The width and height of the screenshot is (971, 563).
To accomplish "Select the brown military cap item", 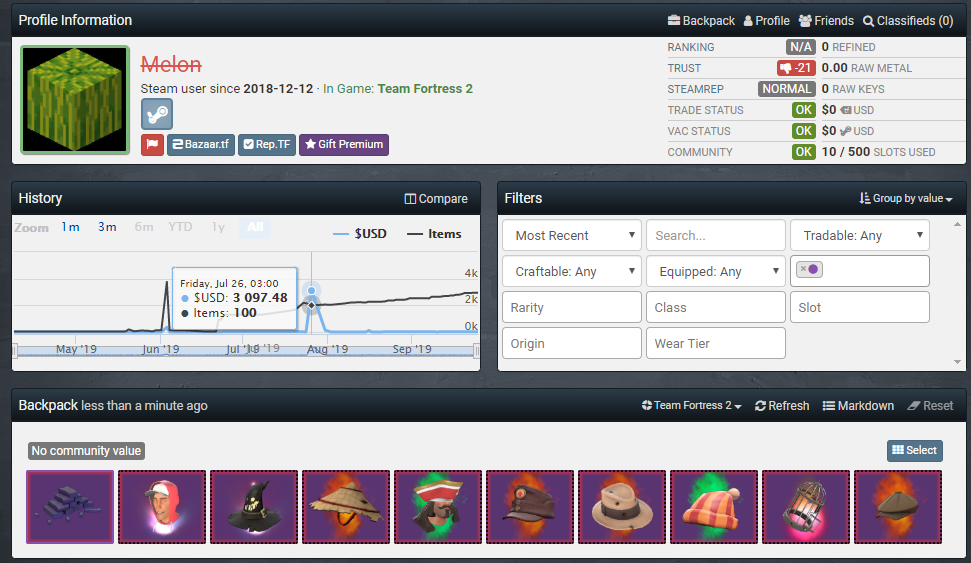I will 530,507.
